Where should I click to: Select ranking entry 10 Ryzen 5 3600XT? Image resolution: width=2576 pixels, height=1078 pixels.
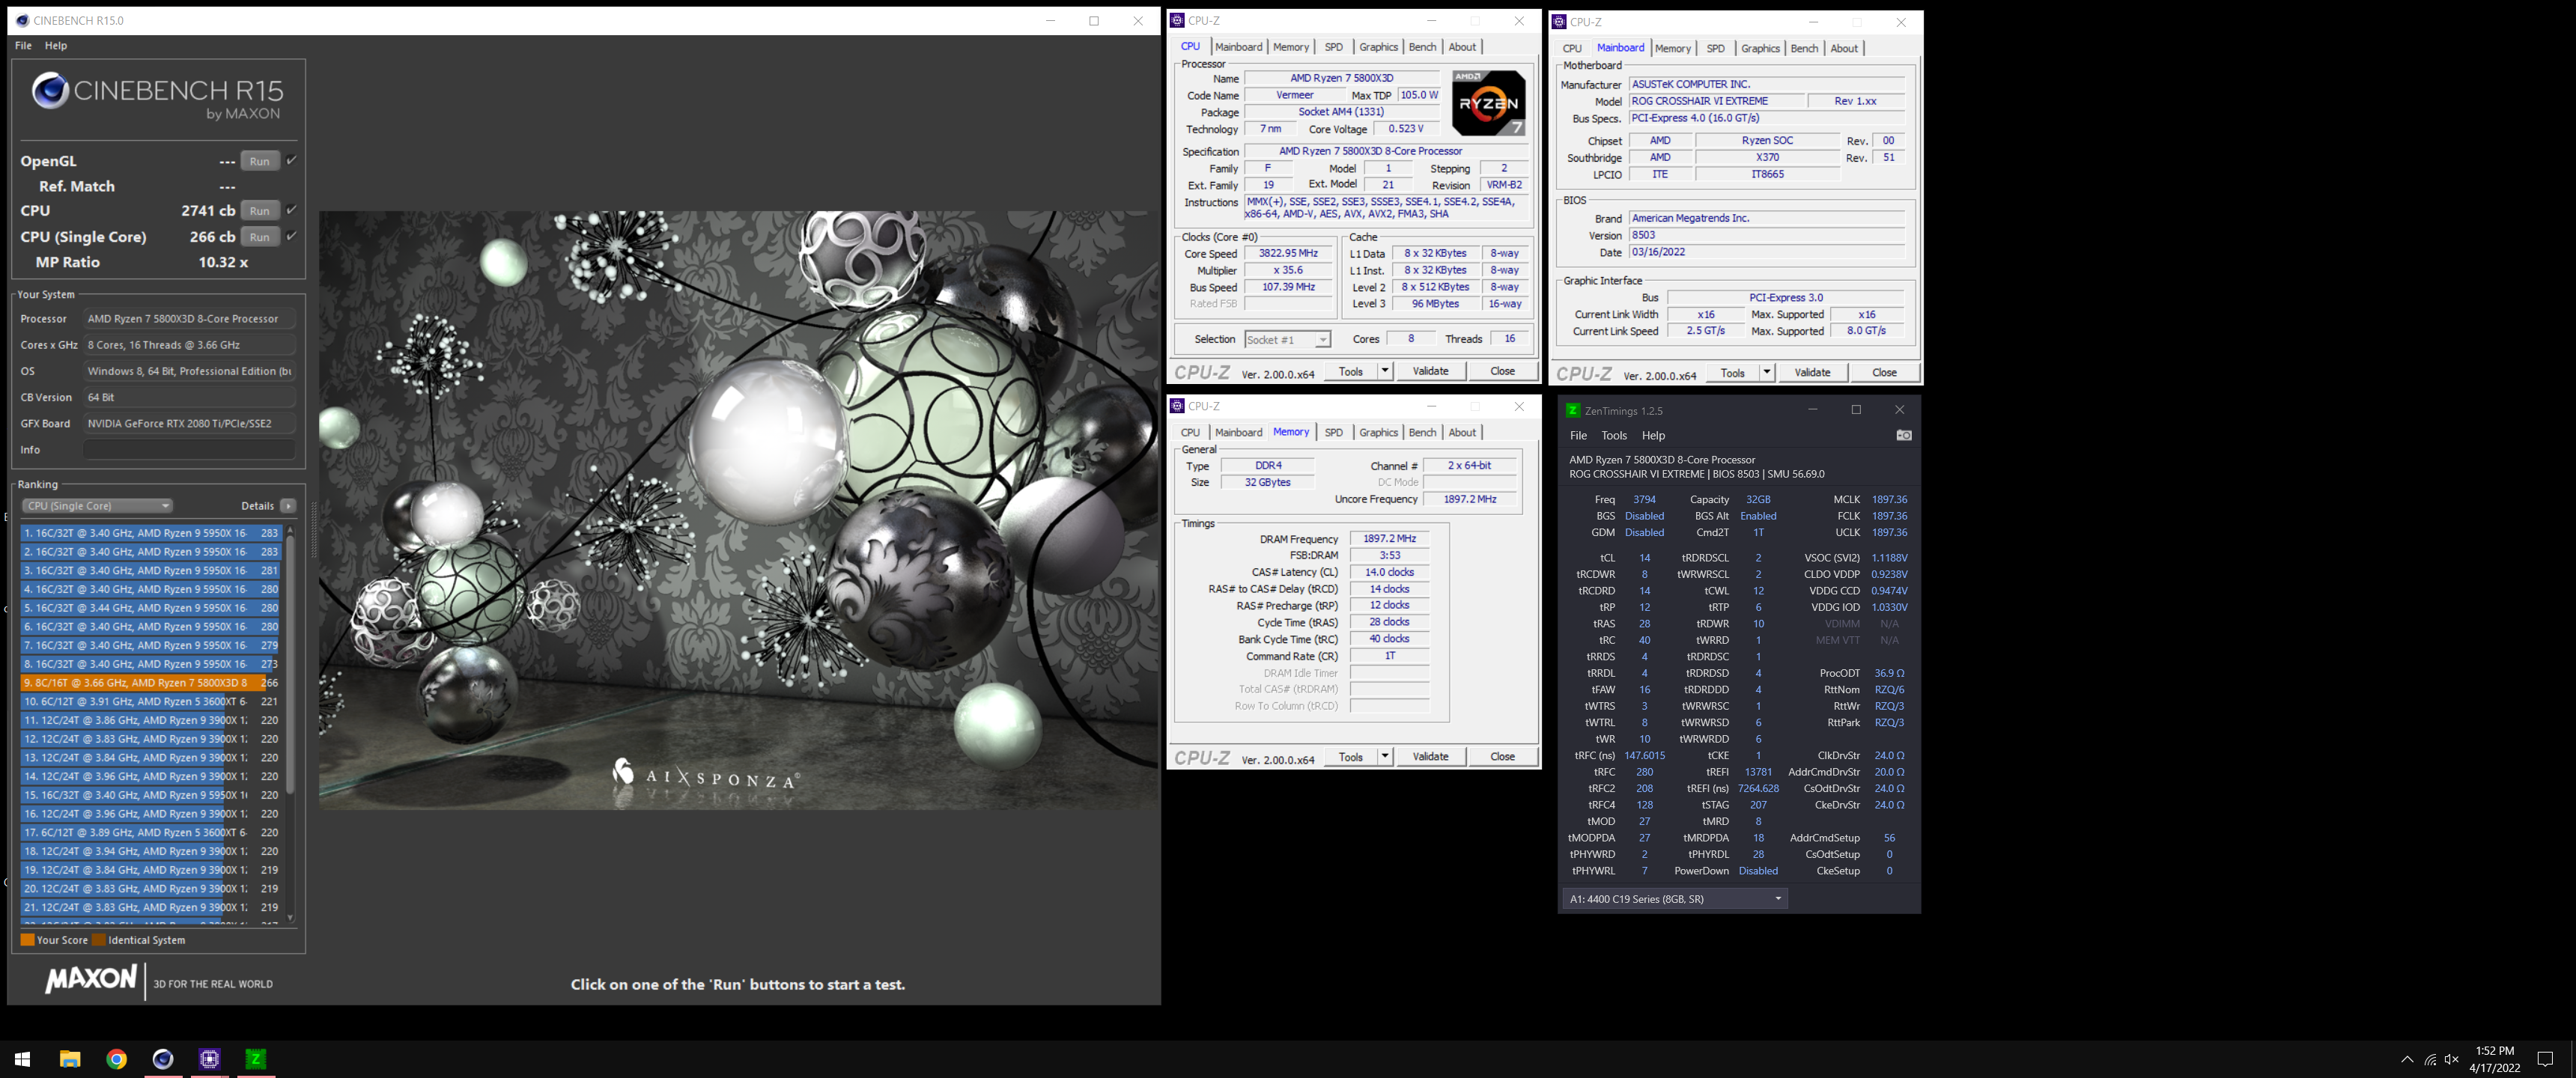151,702
